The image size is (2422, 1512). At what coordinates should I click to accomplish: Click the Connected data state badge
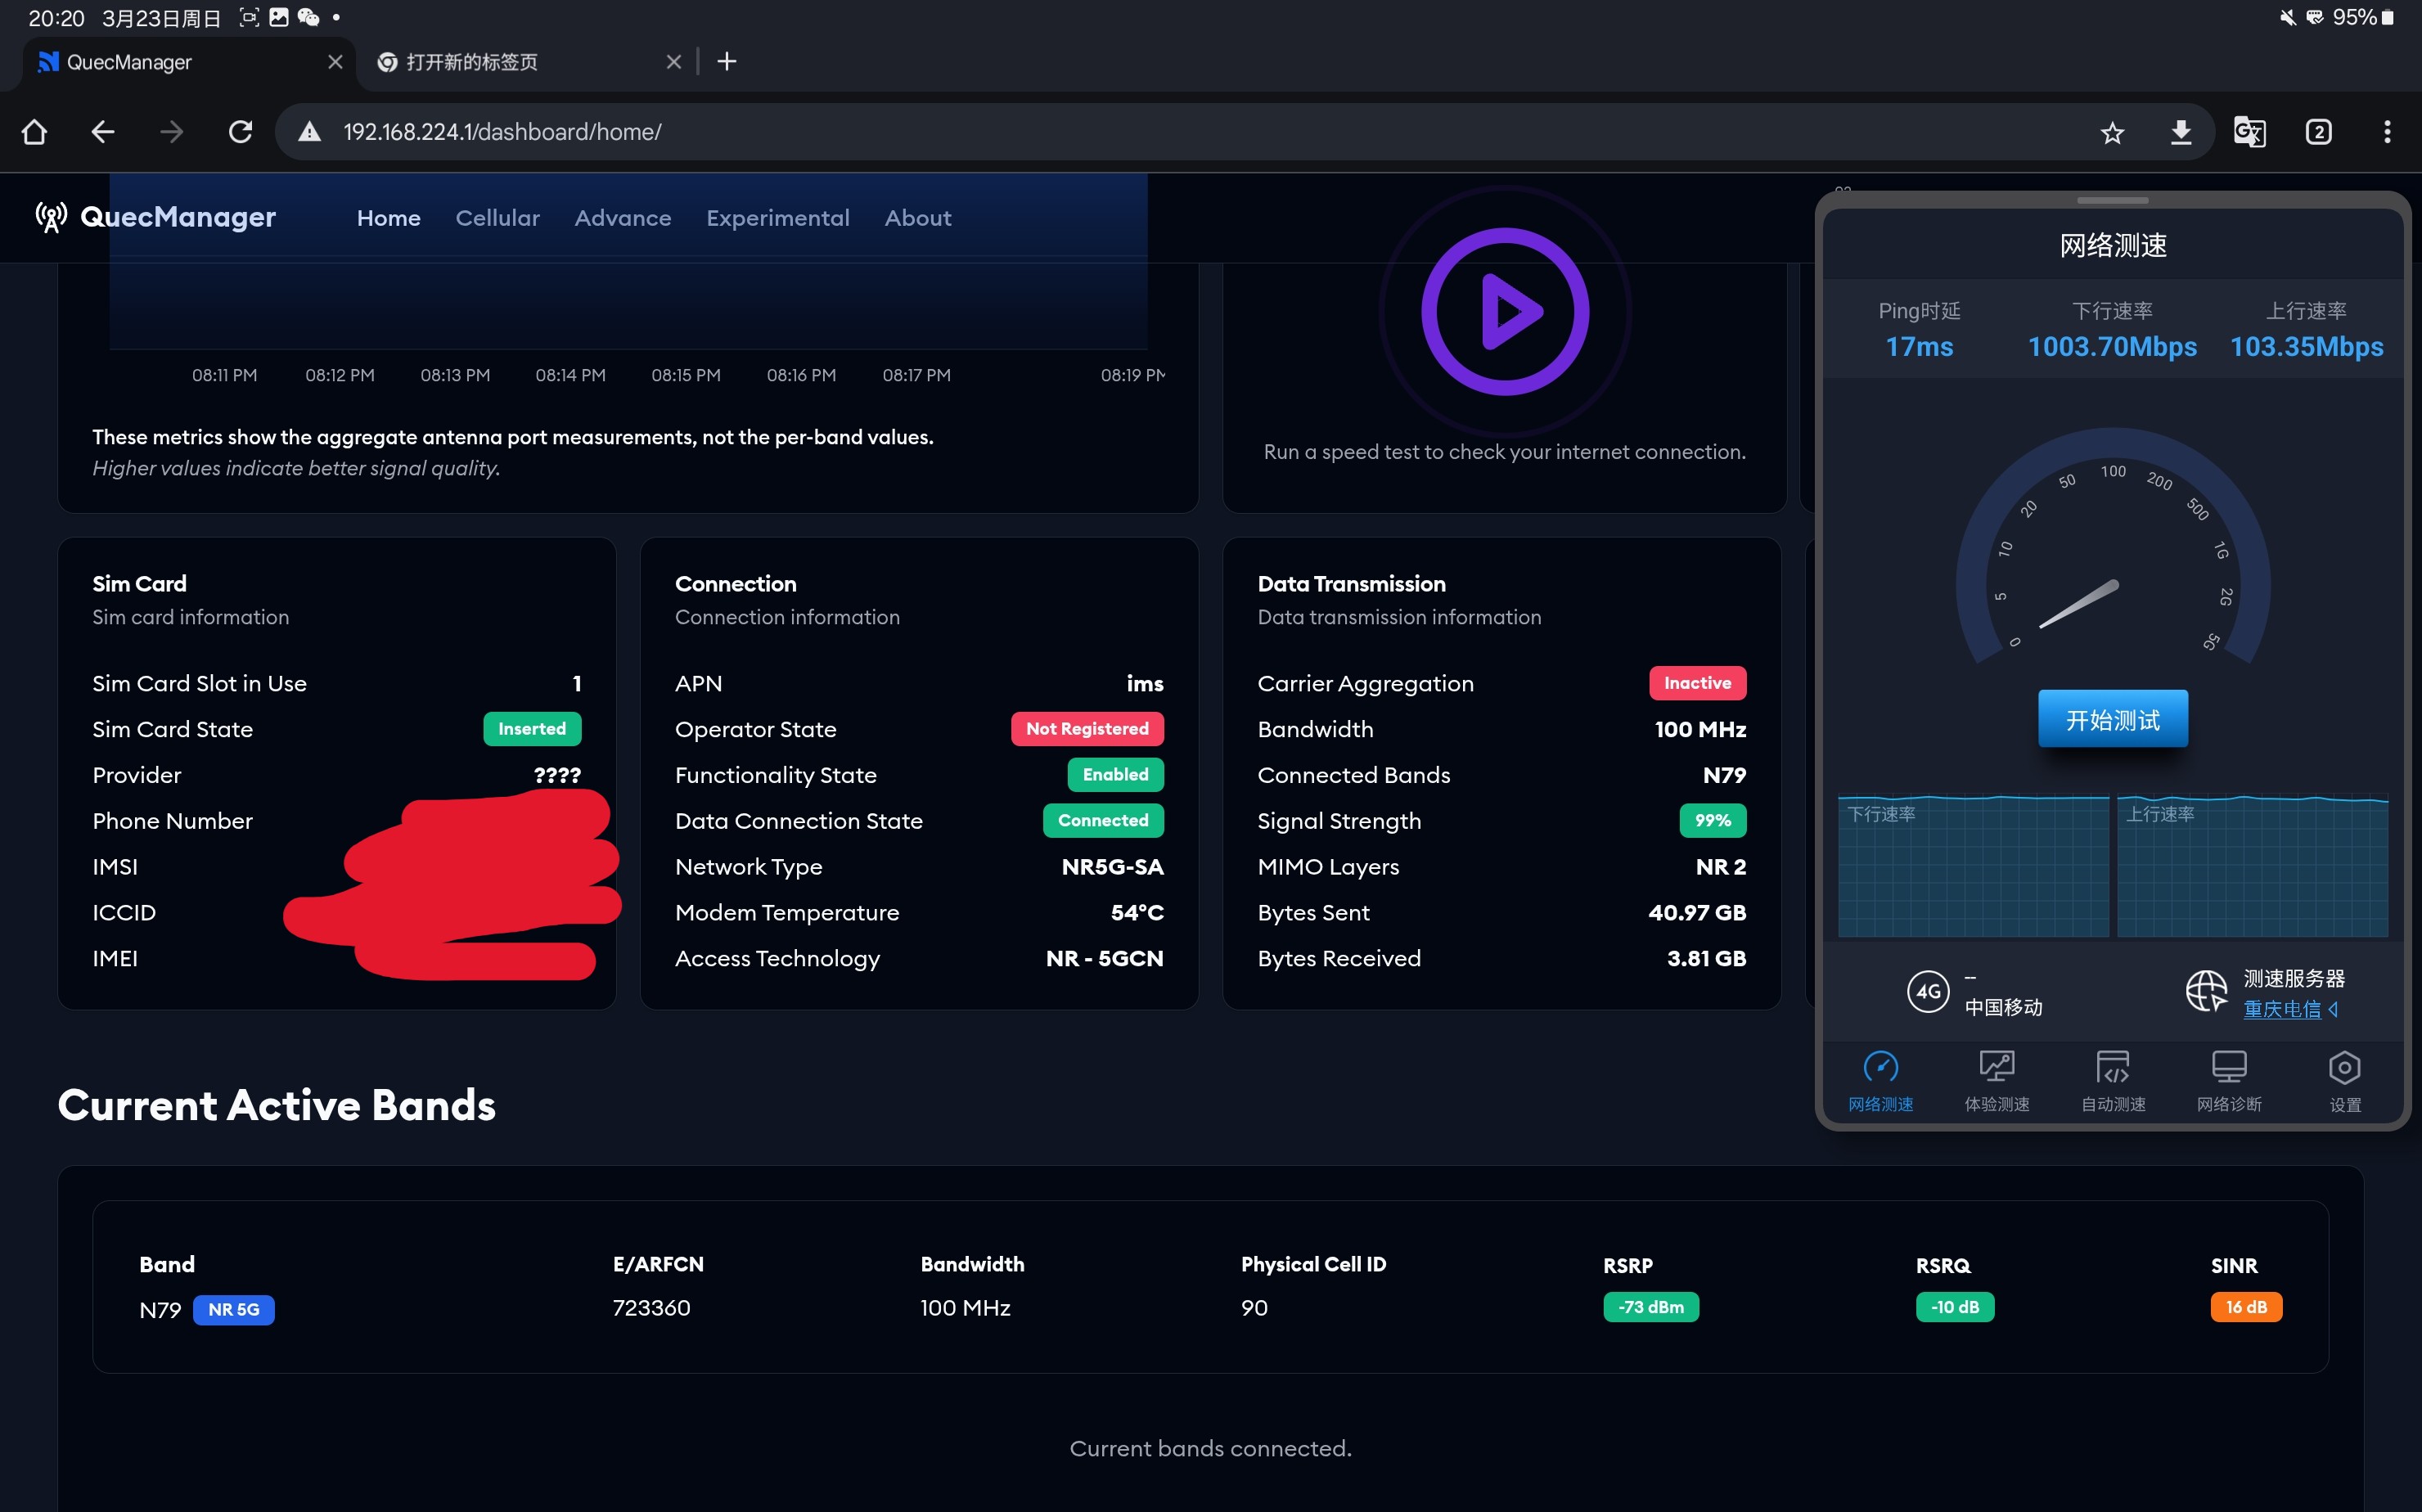coord(1103,821)
